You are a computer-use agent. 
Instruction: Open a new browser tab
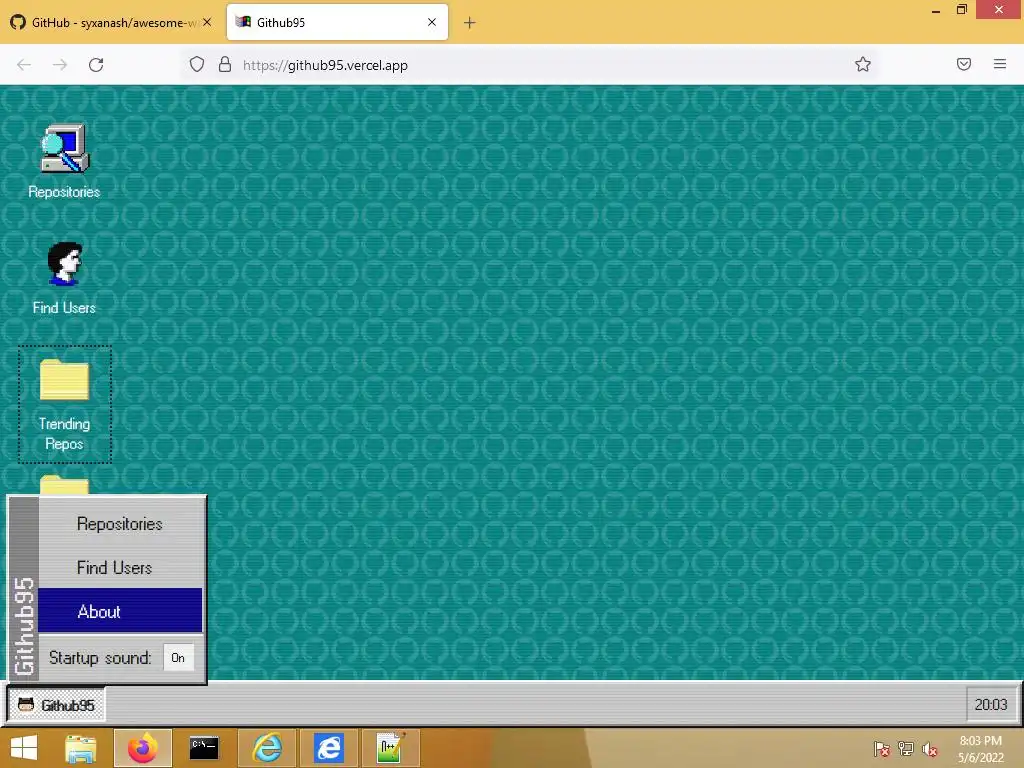[470, 23]
